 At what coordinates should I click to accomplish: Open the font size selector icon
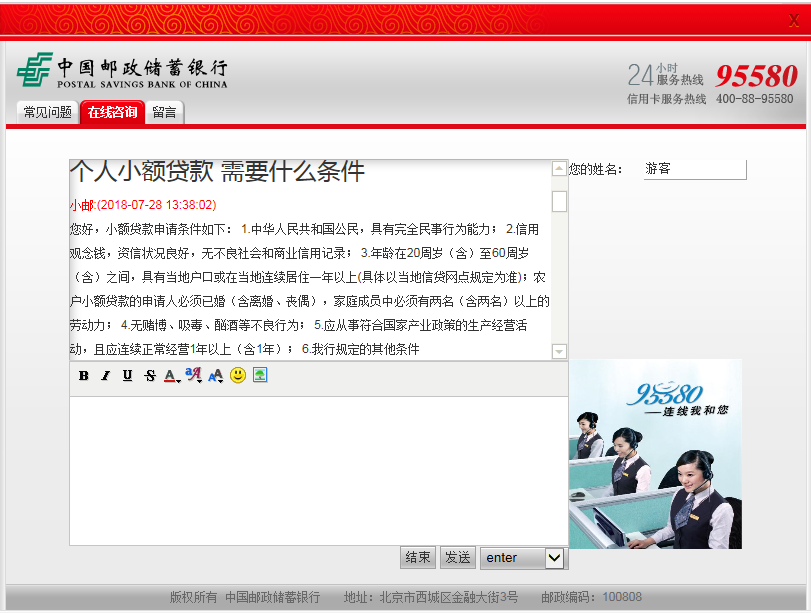pos(216,376)
